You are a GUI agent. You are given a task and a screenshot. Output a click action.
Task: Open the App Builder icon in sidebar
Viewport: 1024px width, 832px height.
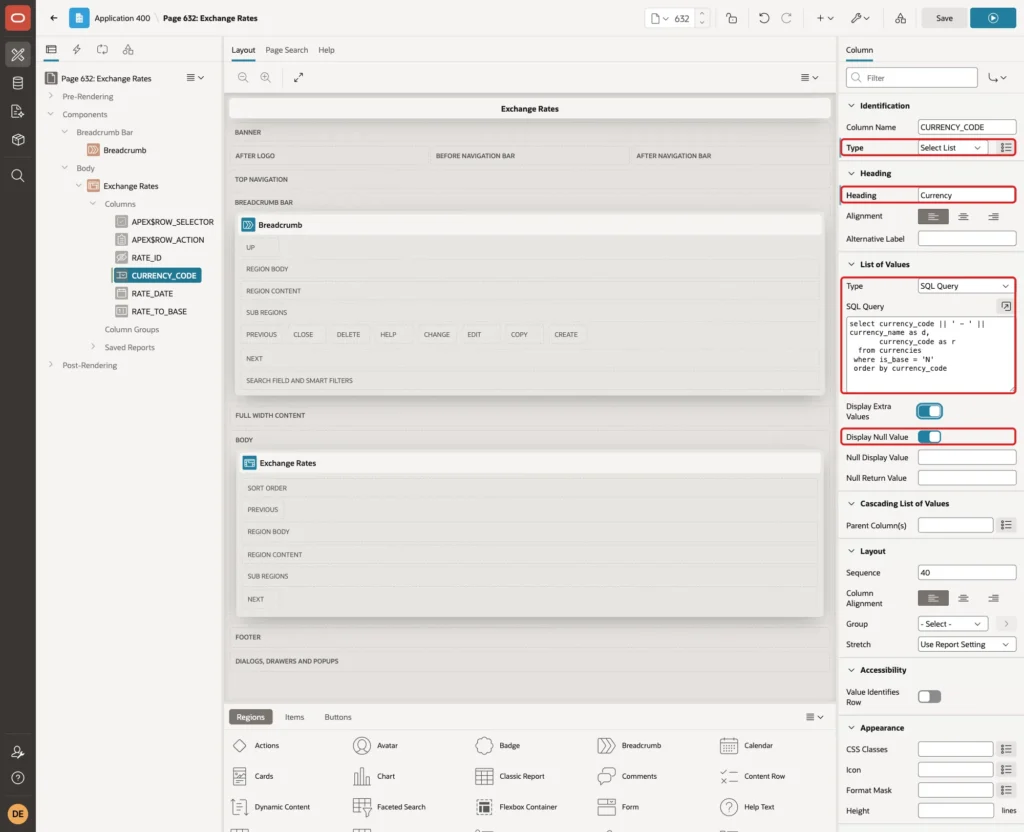pyautogui.click(x=18, y=55)
